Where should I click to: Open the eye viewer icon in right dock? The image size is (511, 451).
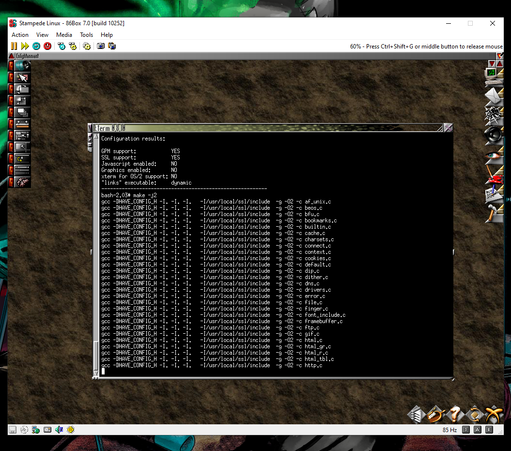pyautogui.click(x=493, y=156)
